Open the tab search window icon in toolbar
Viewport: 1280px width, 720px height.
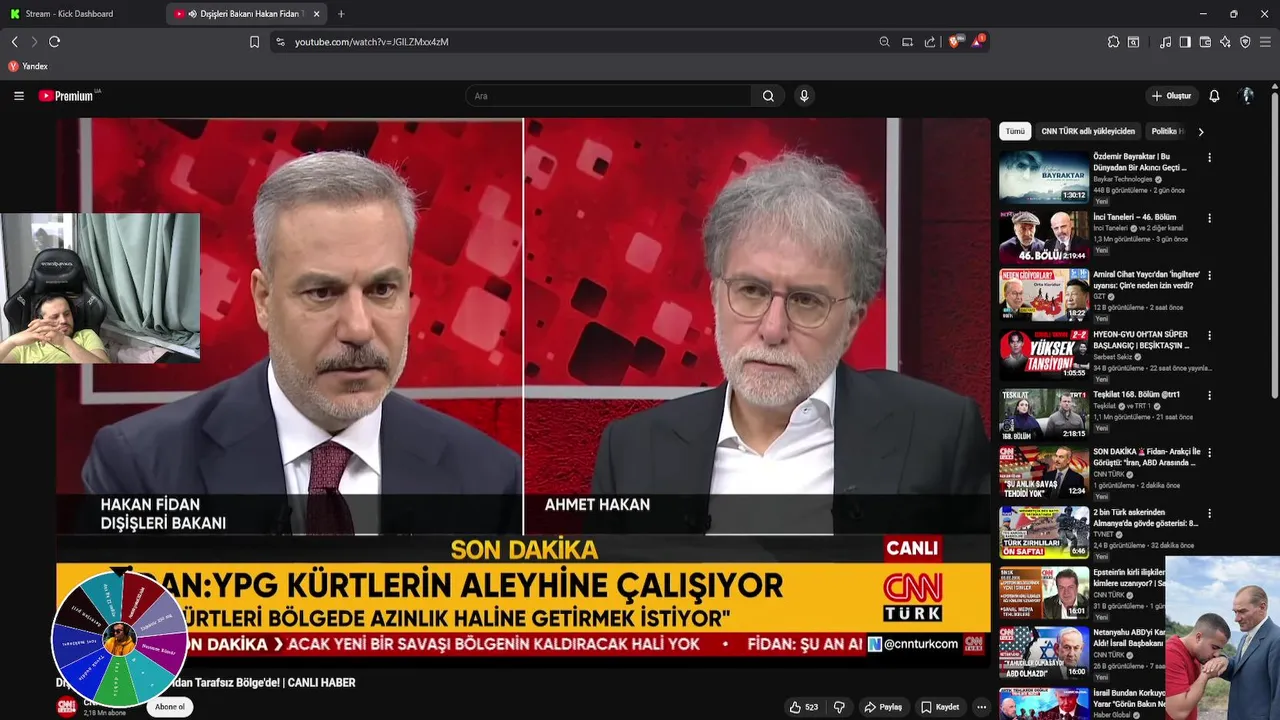pos(1133,42)
